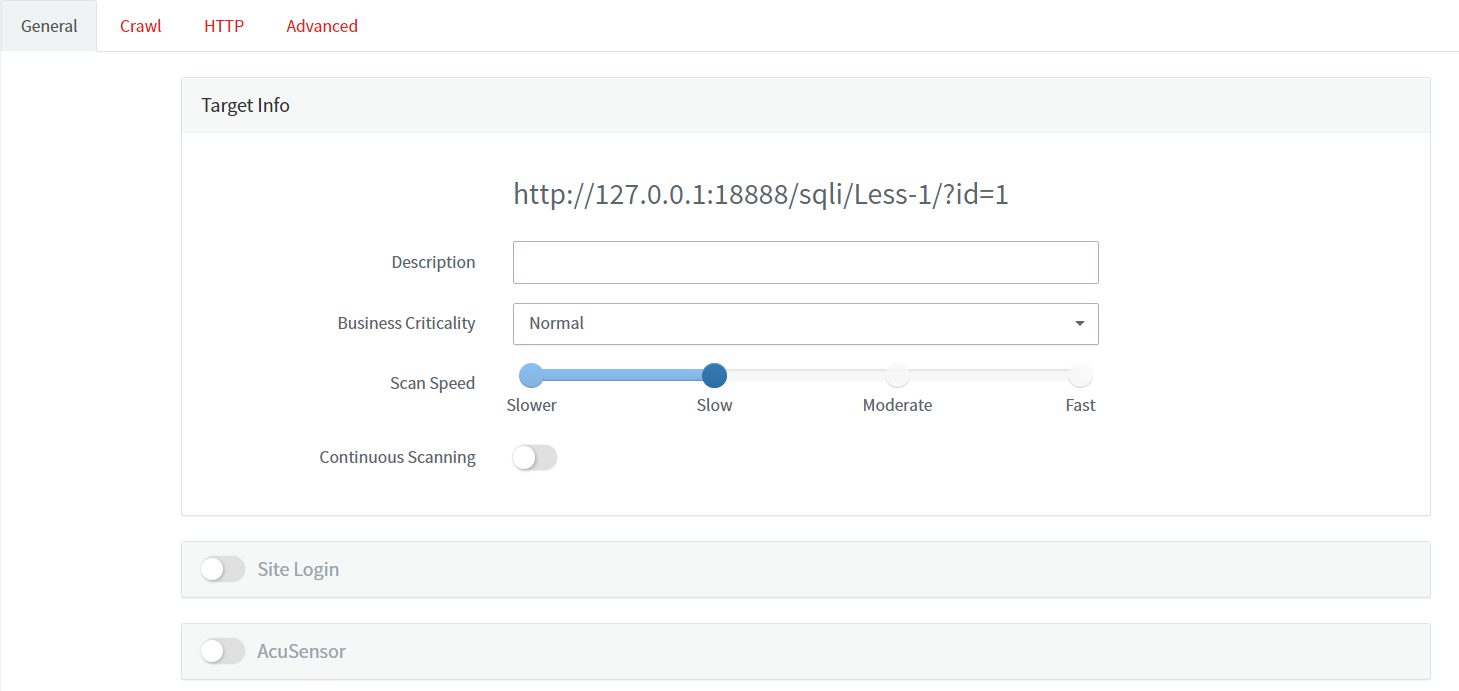Select the General tab
The image size is (1459, 691).
coord(49,26)
